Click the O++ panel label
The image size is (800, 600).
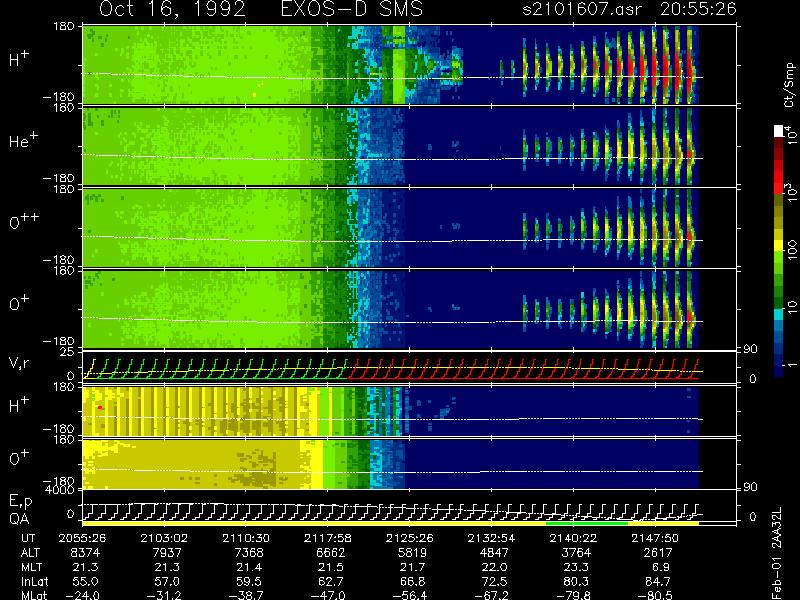pos(24,221)
